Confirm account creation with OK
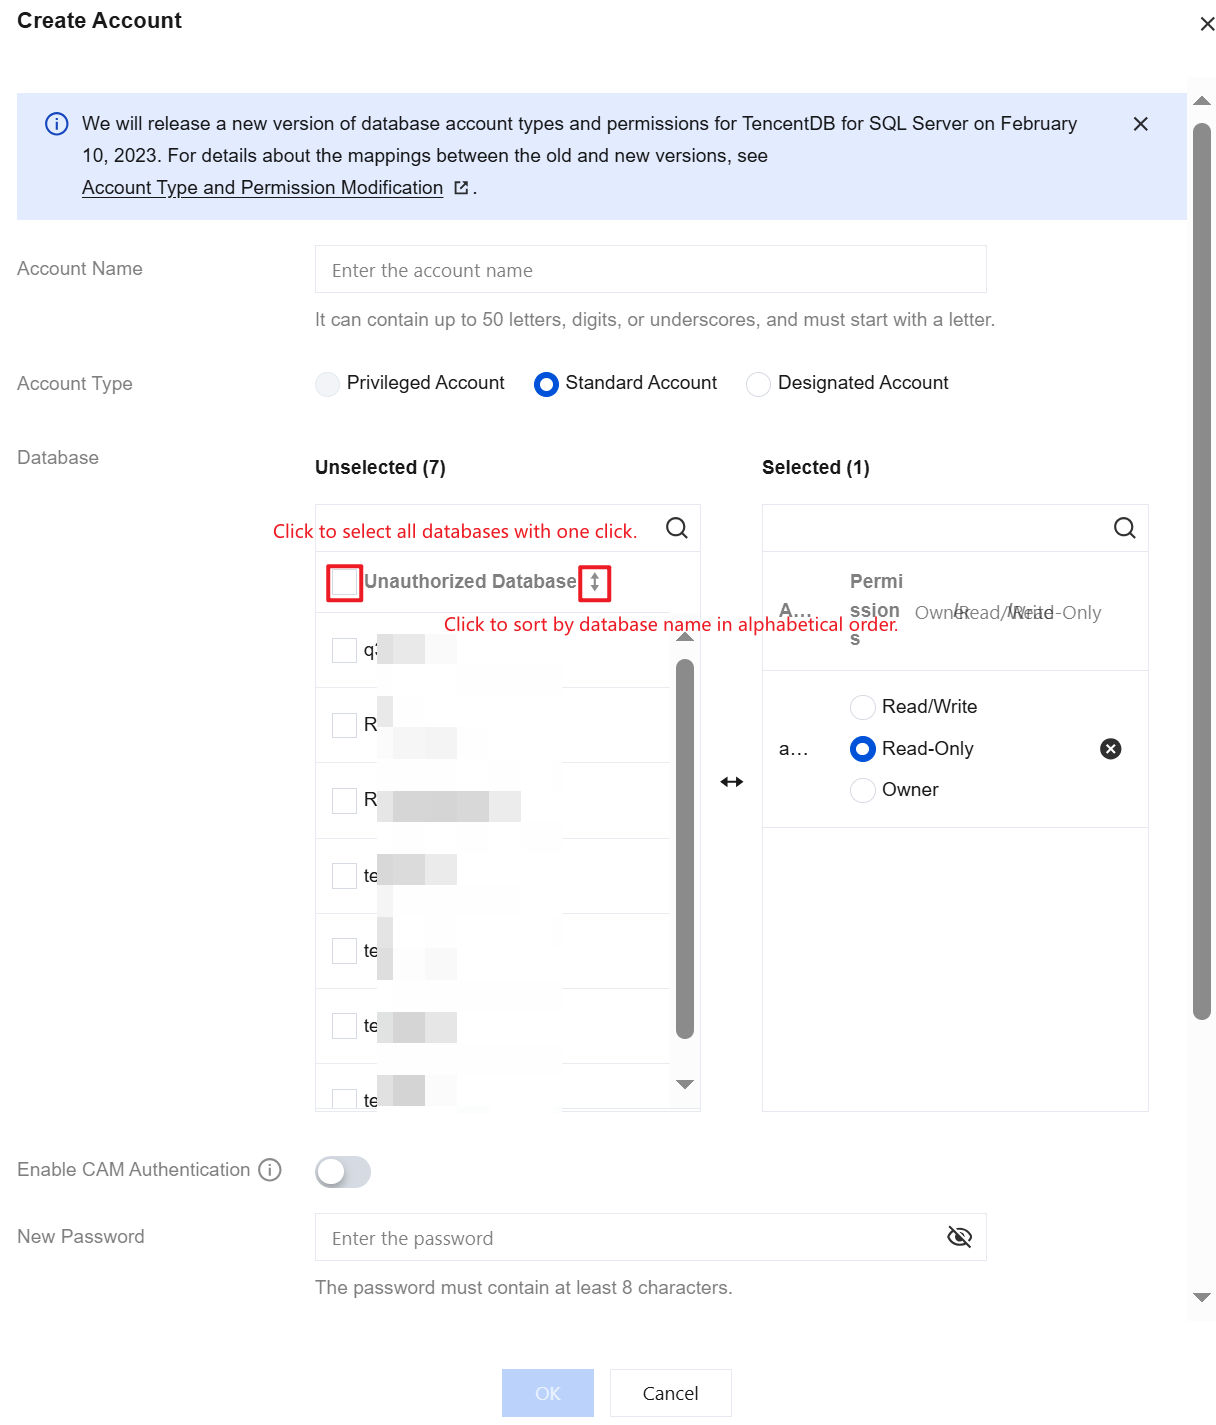 click(547, 1393)
